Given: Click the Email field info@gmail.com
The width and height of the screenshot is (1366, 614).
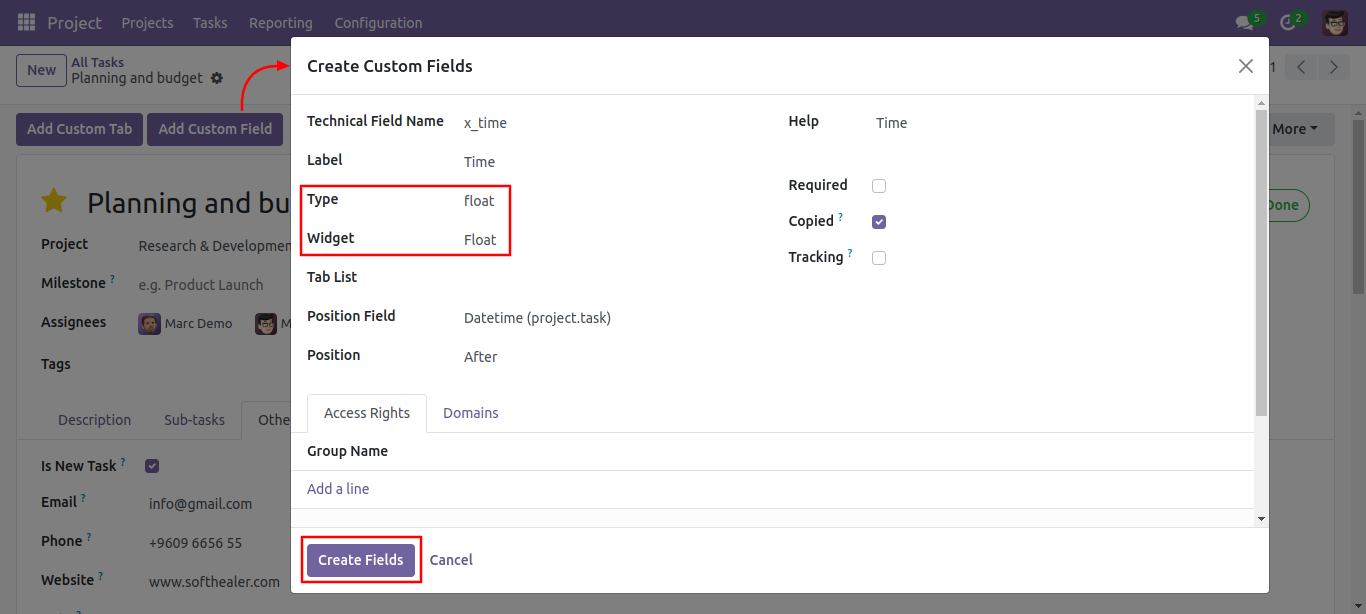Looking at the screenshot, I should (x=201, y=504).
